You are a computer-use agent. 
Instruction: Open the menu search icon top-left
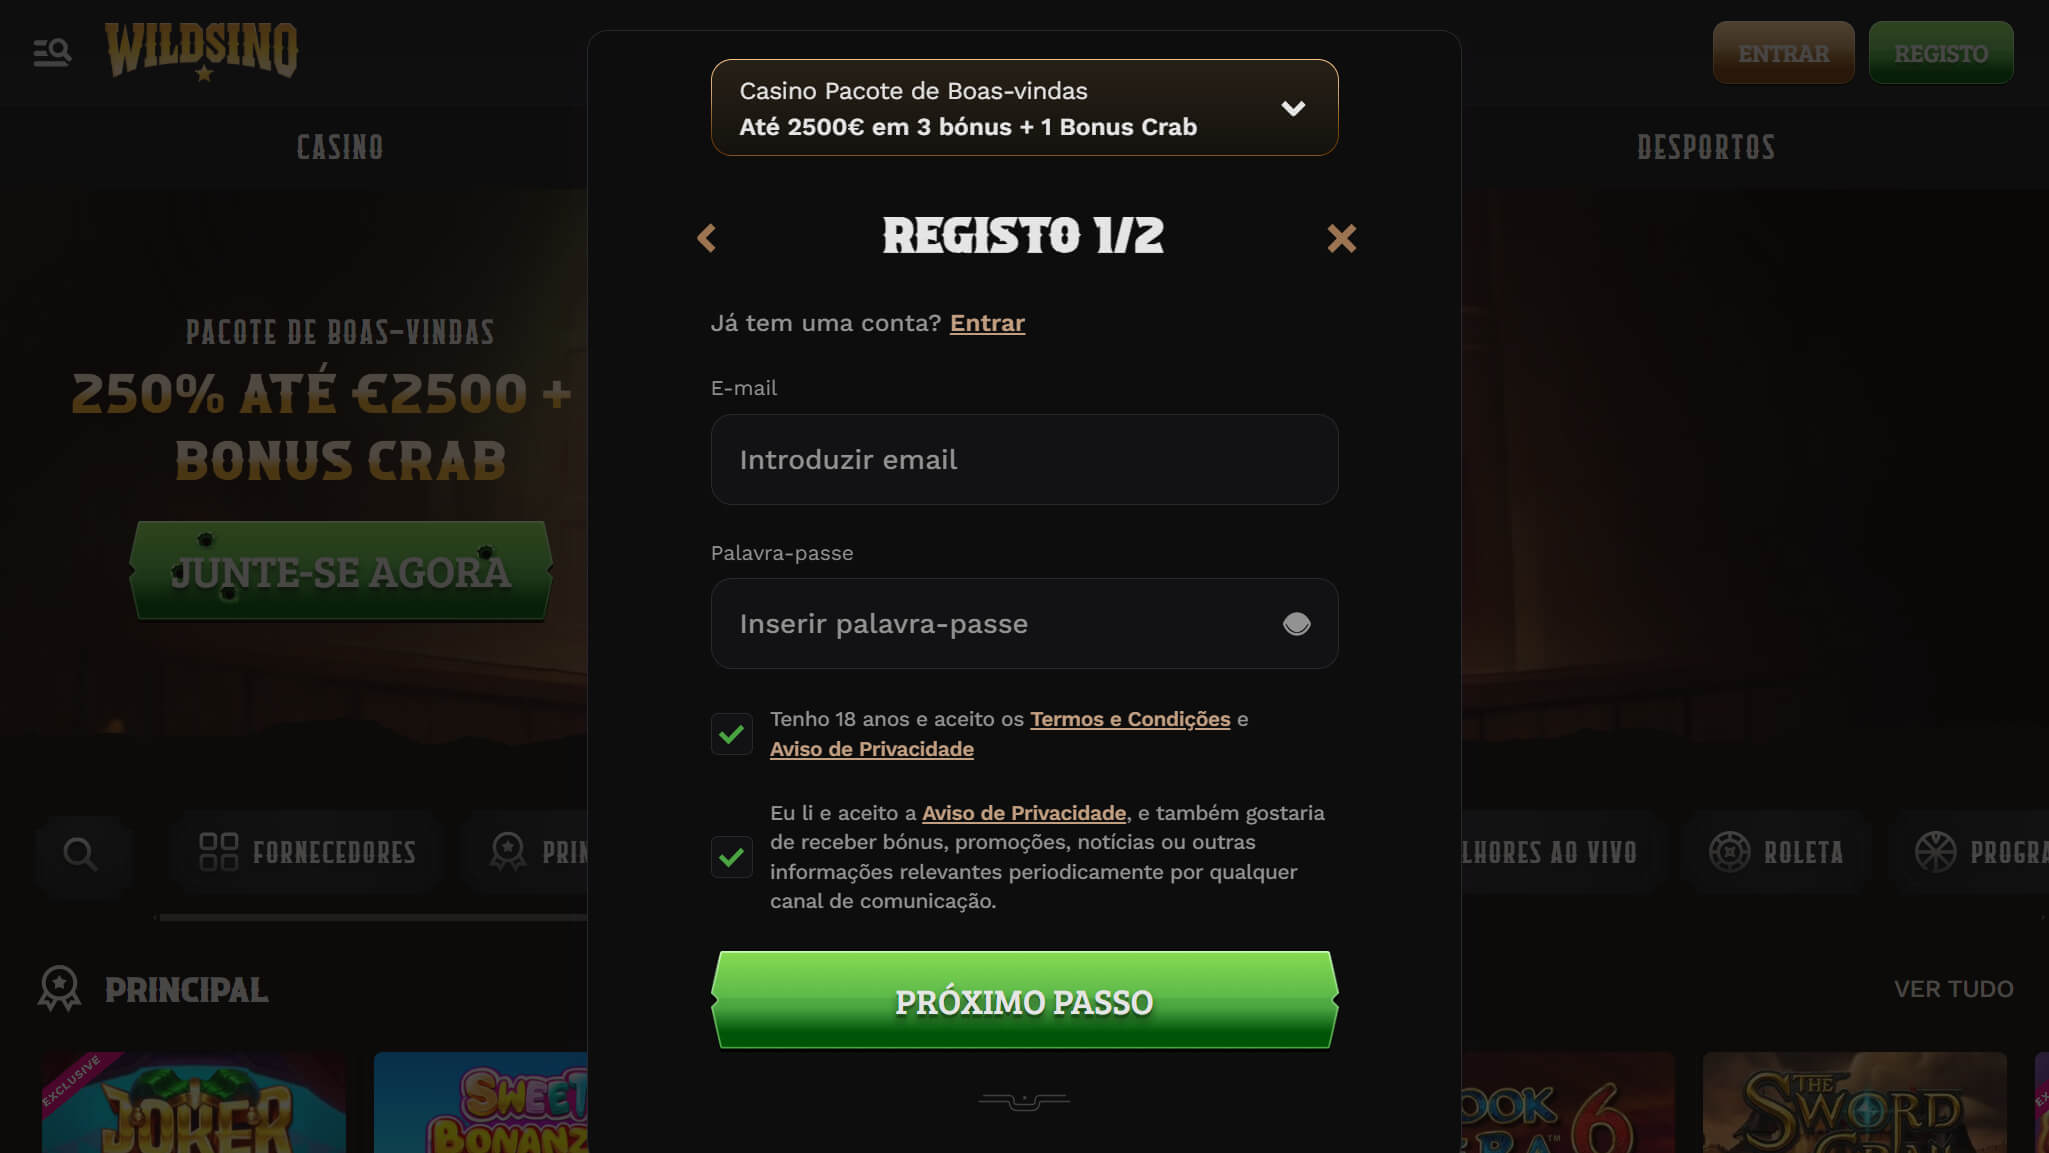point(52,52)
